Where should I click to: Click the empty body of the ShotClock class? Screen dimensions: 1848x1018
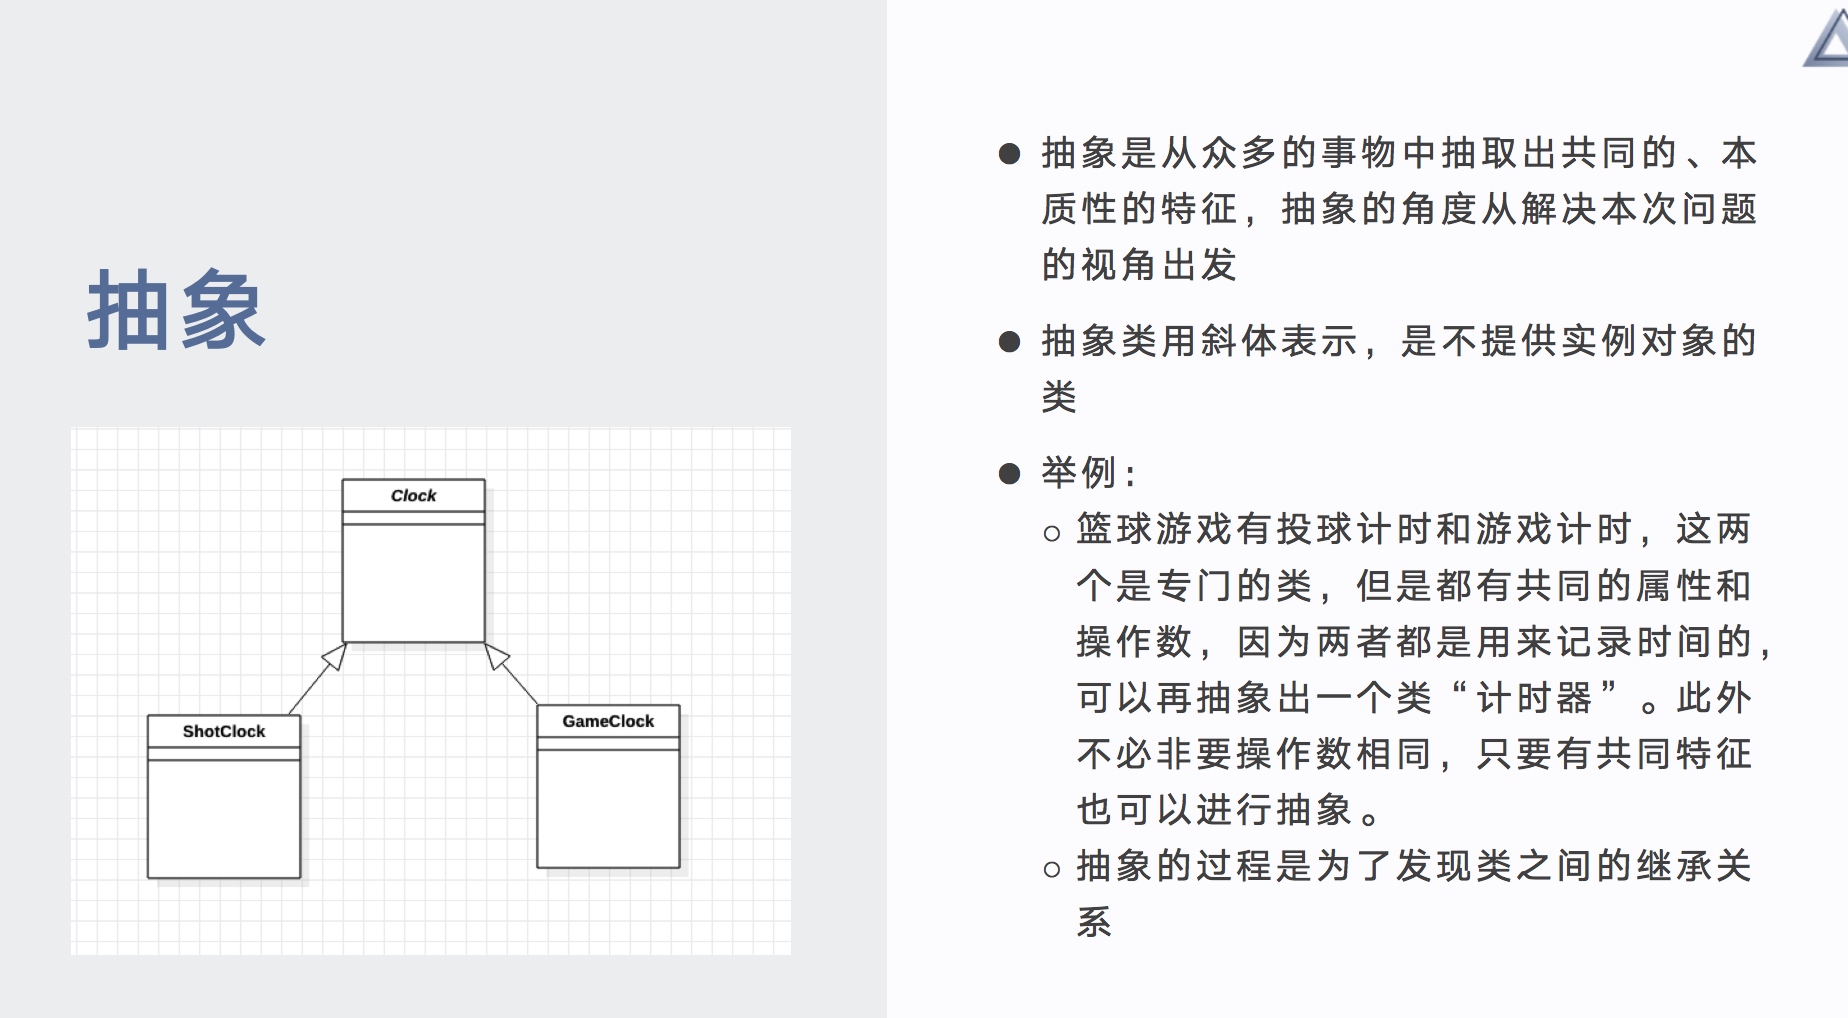(224, 818)
